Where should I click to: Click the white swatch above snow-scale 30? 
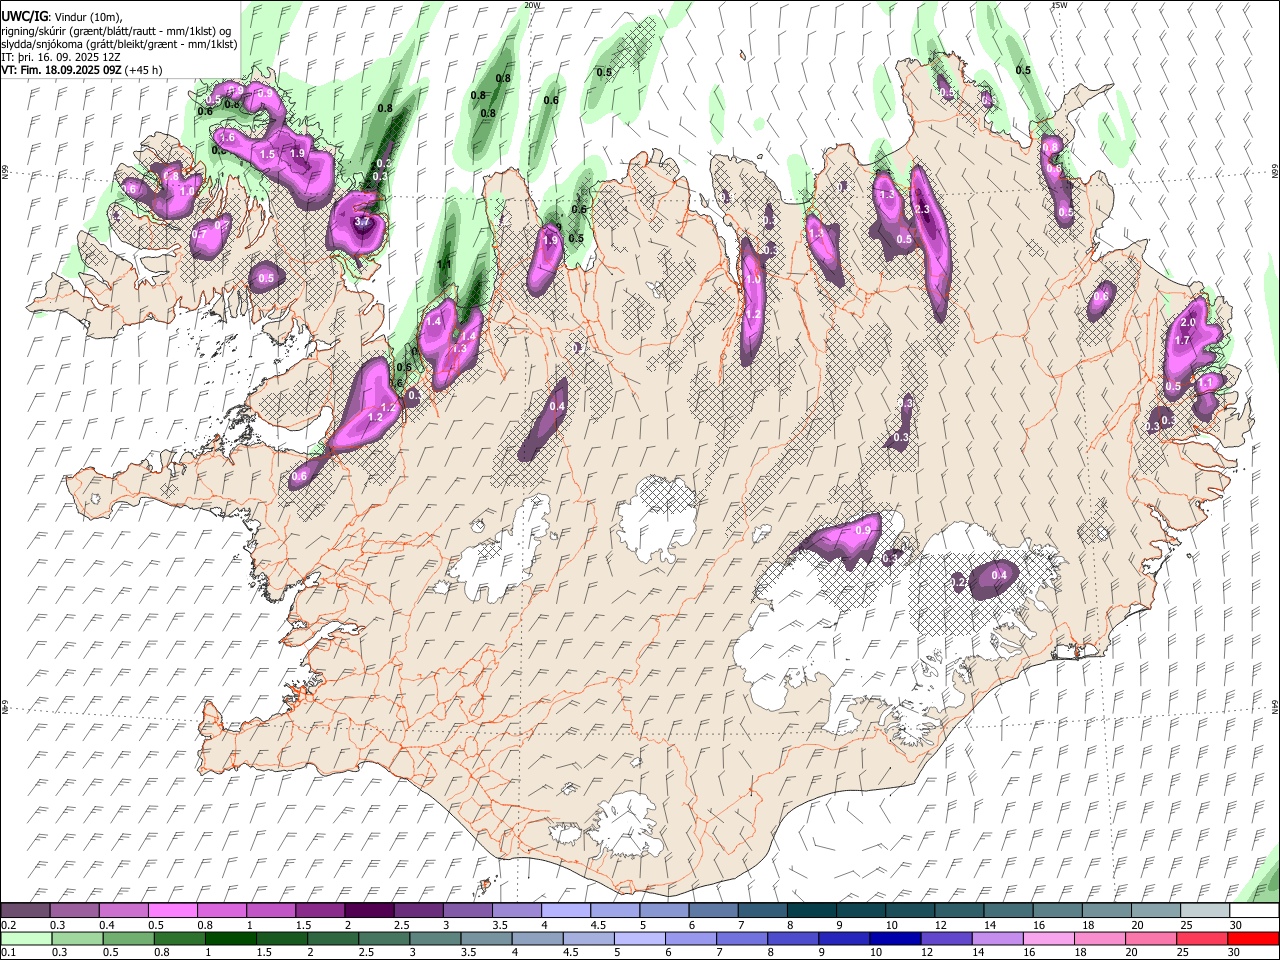[x=1254, y=911]
